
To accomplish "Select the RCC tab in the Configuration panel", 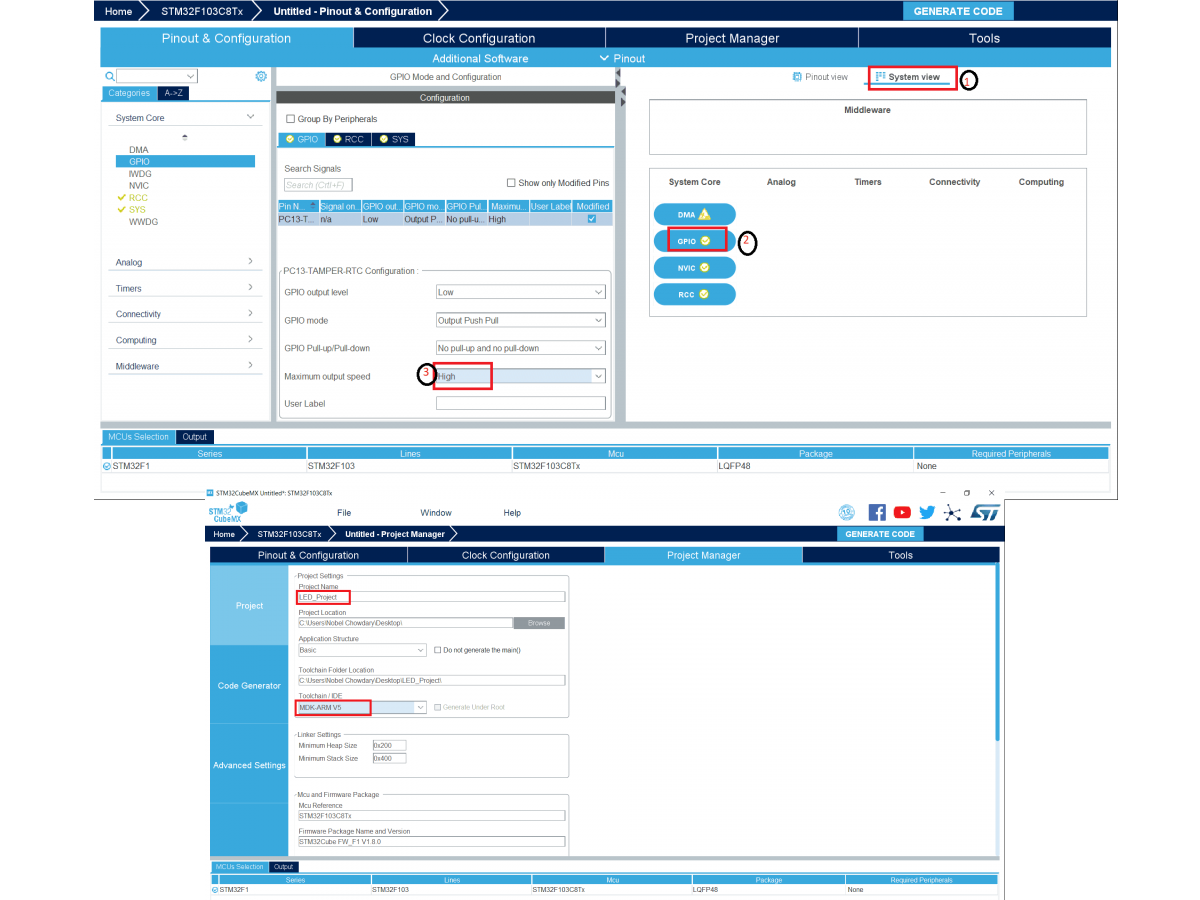I will click(348, 139).
